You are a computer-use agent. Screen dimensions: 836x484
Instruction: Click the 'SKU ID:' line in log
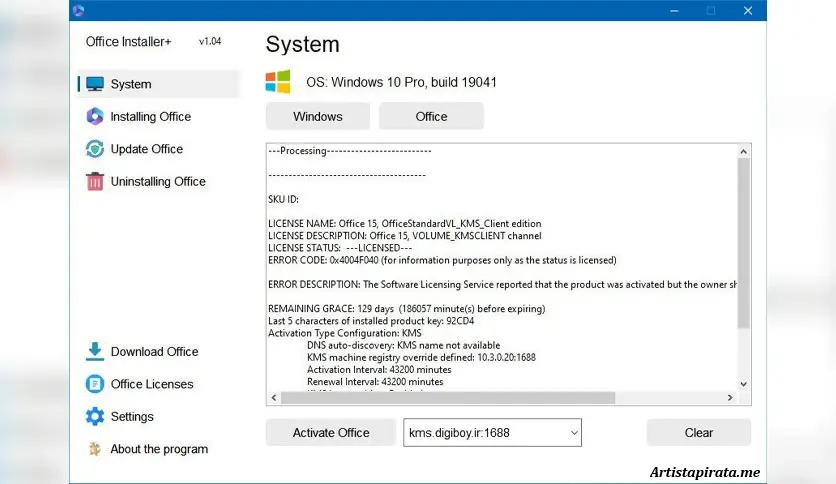pyautogui.click(x=283, y=199)
